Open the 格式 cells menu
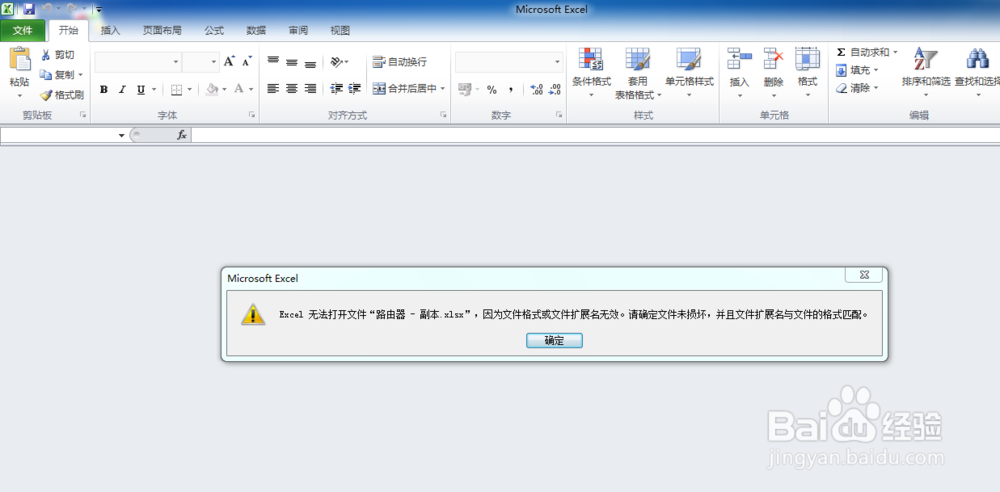 [807, 73]
